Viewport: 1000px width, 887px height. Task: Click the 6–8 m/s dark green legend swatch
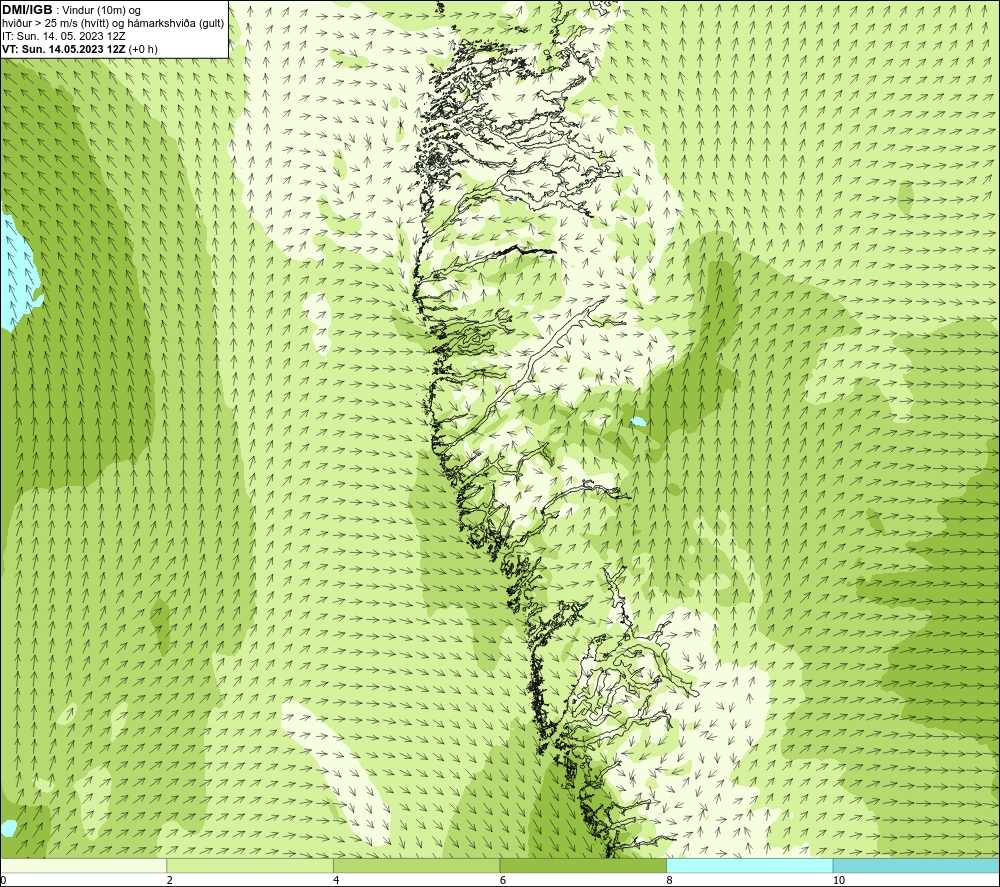tap(583, 866)
